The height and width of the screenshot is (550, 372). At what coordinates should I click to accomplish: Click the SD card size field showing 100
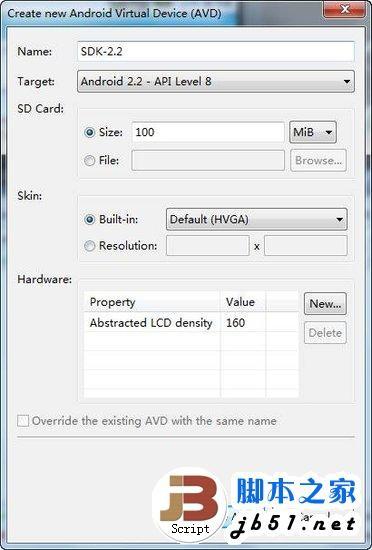coord(208,132)
